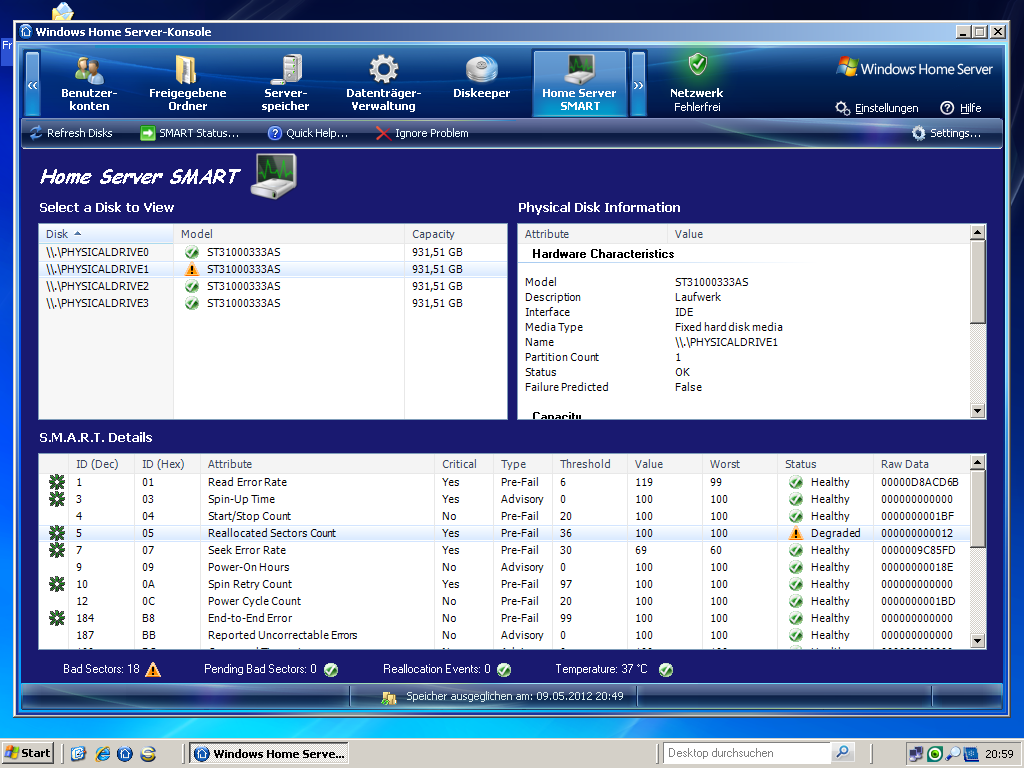Click the Desktop durchsuchen search field

(x=747, y=753)
